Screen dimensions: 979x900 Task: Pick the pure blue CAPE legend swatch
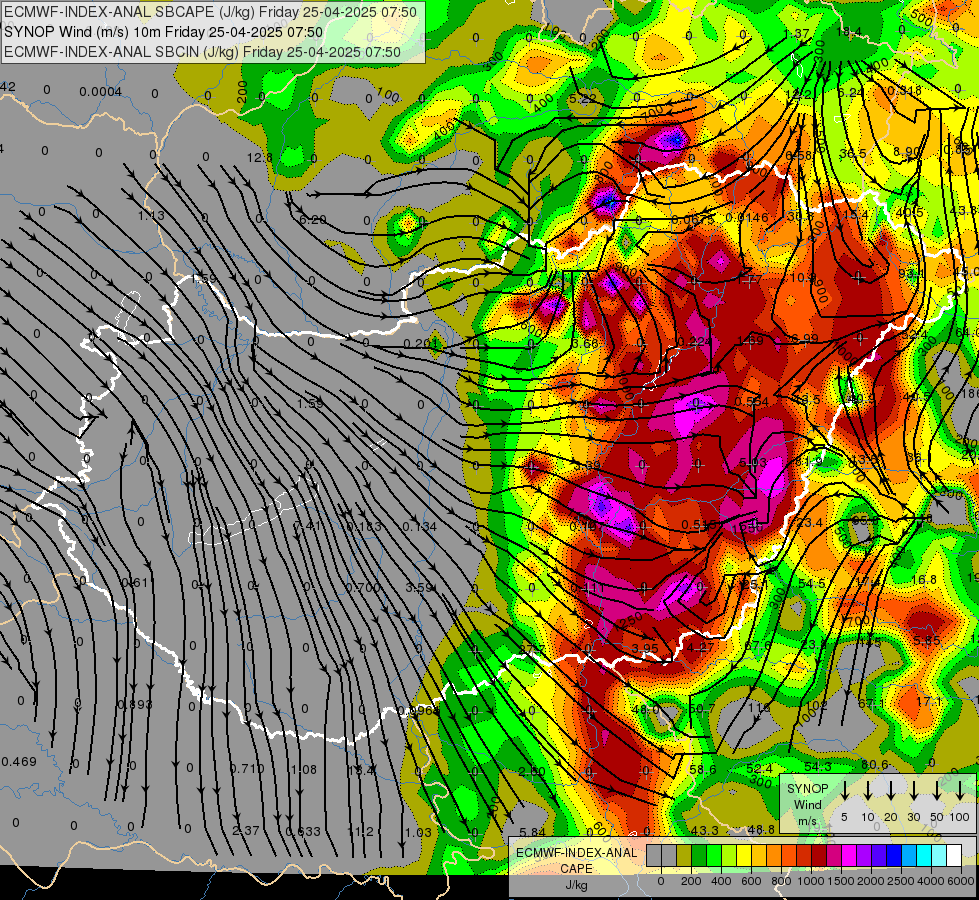coord(894,856)
